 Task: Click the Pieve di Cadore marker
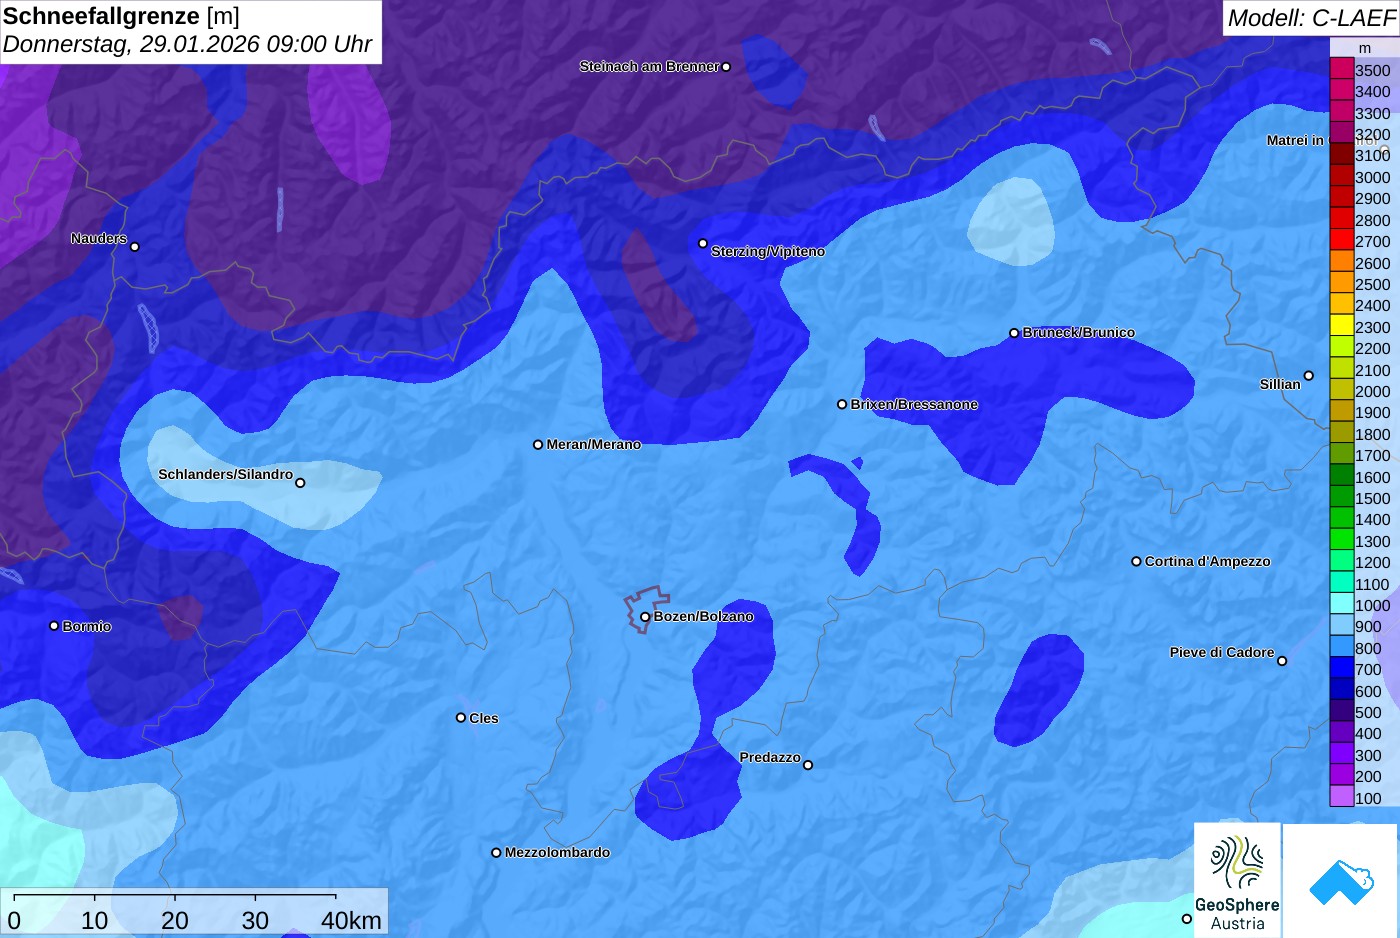point(1282,661)
